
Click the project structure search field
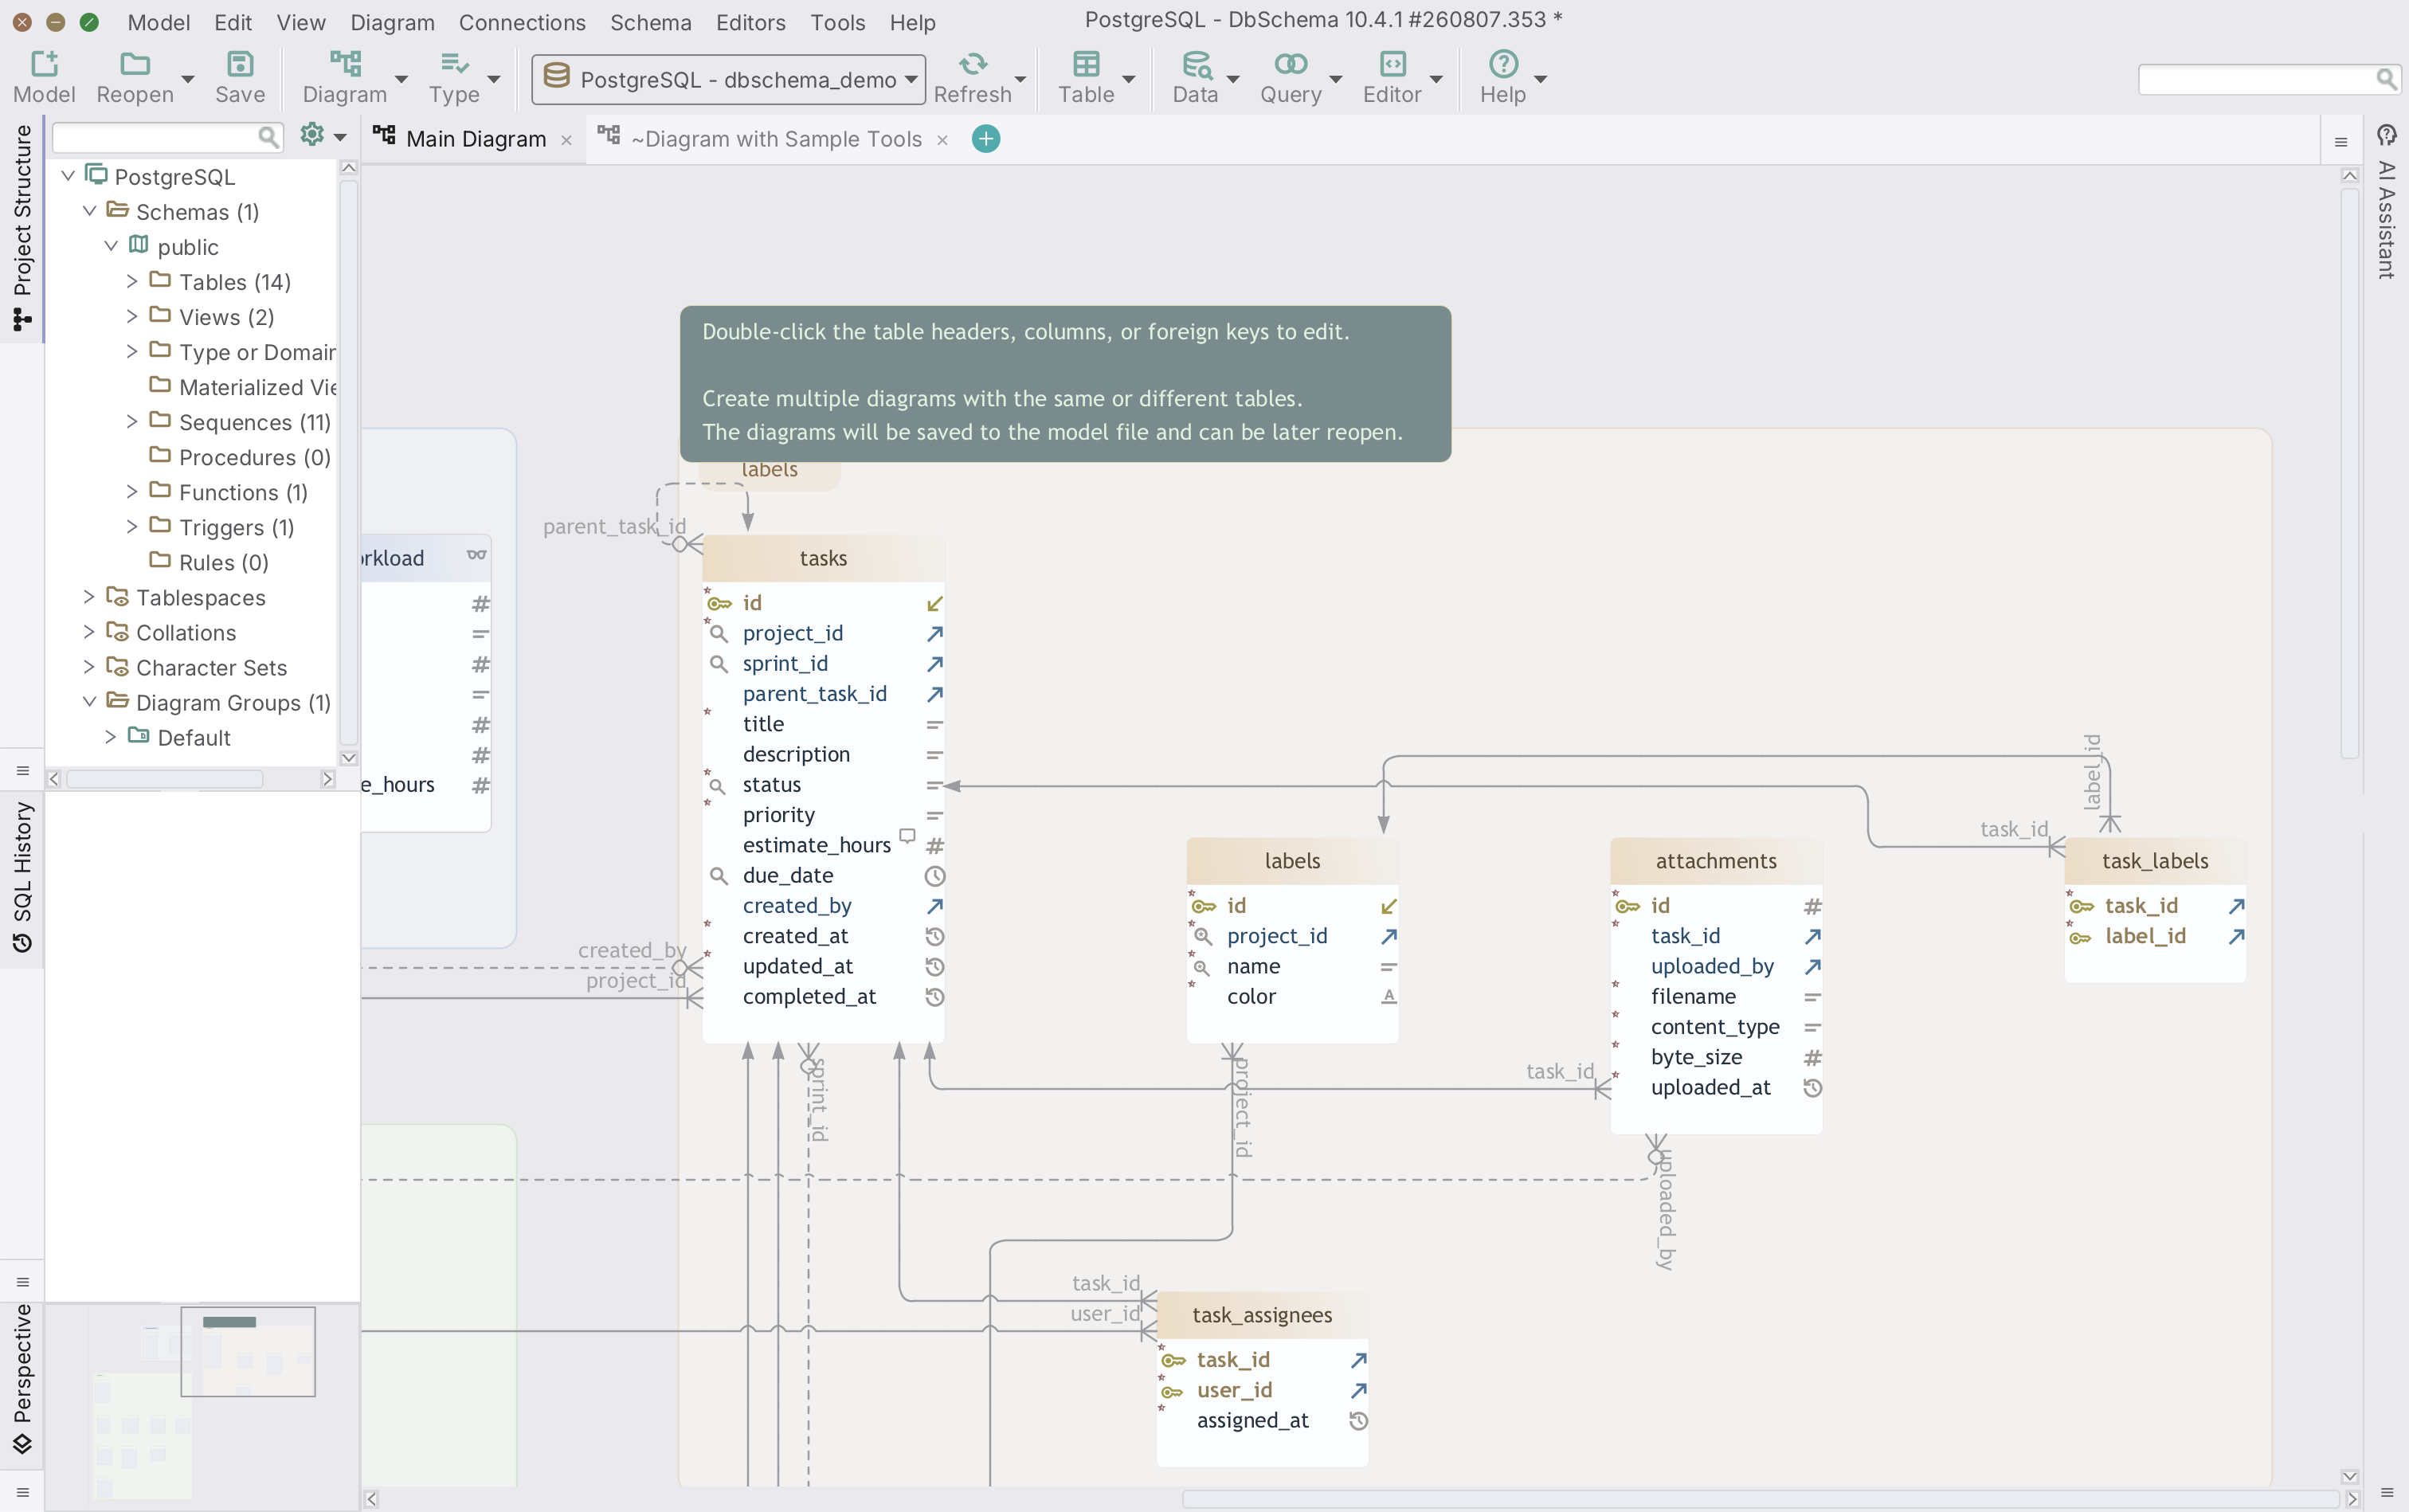pyautogui.click(x=167, y=136)
